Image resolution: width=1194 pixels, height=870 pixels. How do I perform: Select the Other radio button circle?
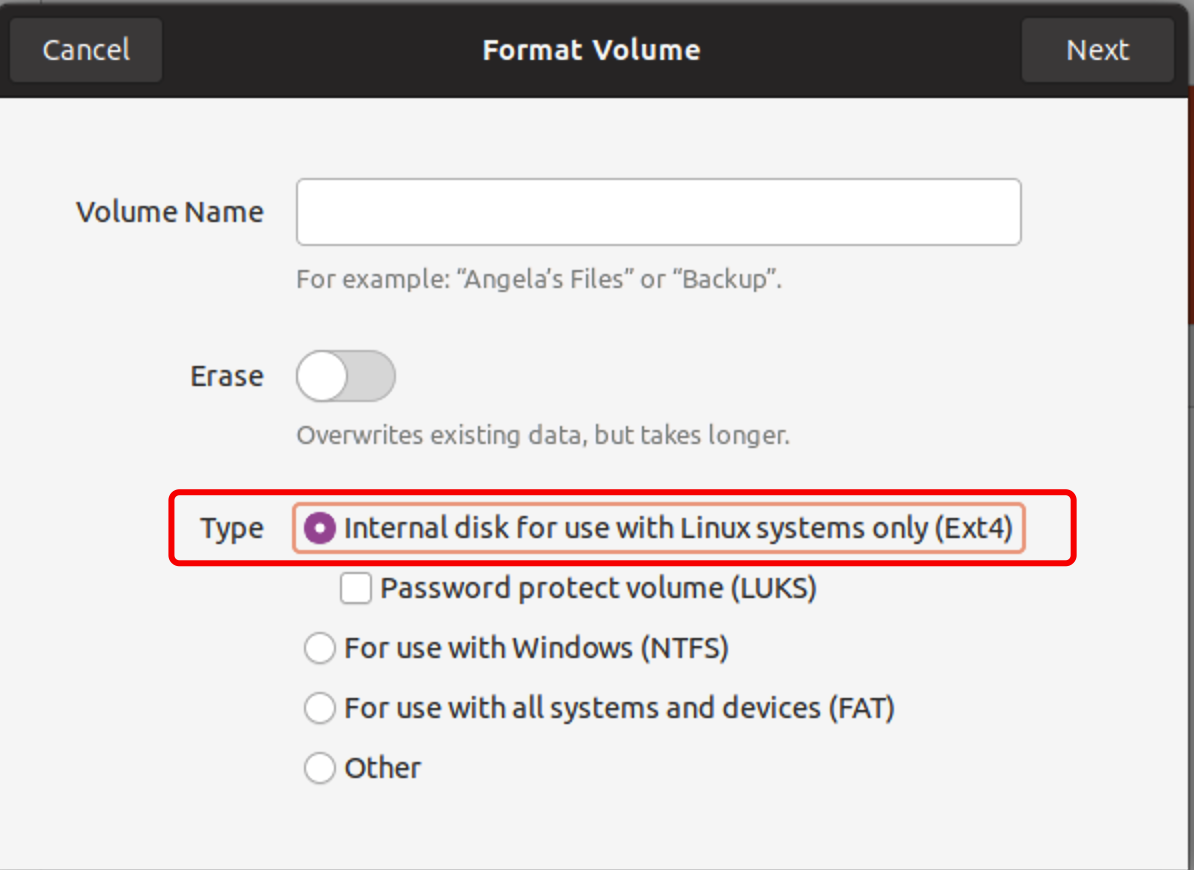pos(320,768)
